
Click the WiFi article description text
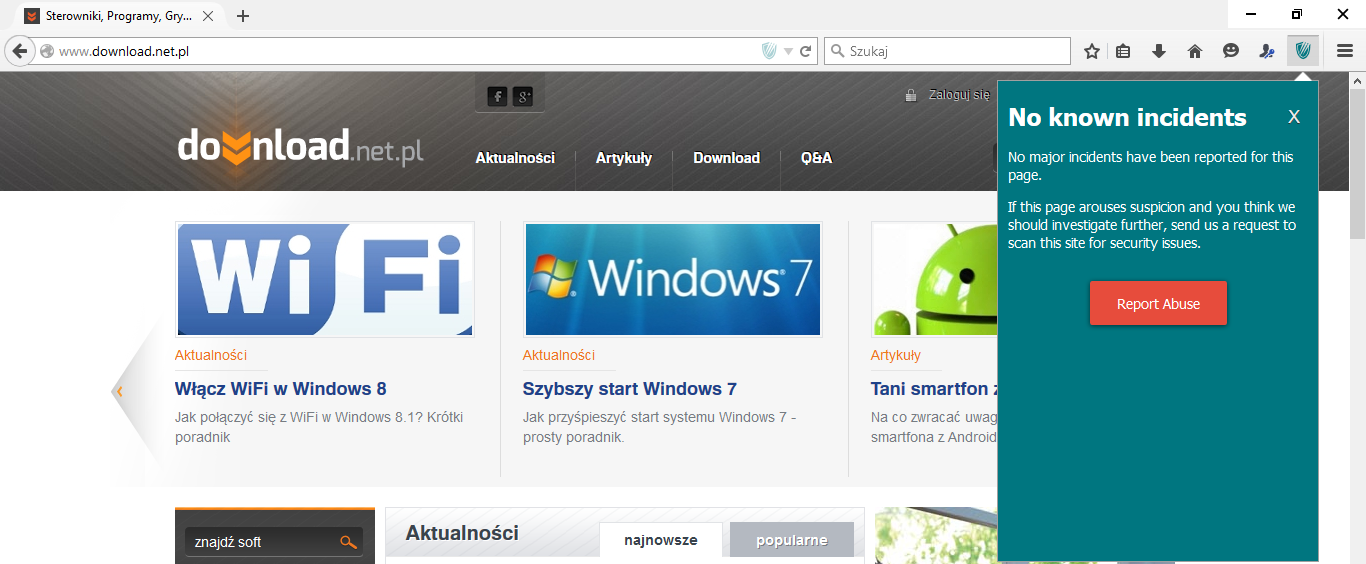tap(319, 427)
